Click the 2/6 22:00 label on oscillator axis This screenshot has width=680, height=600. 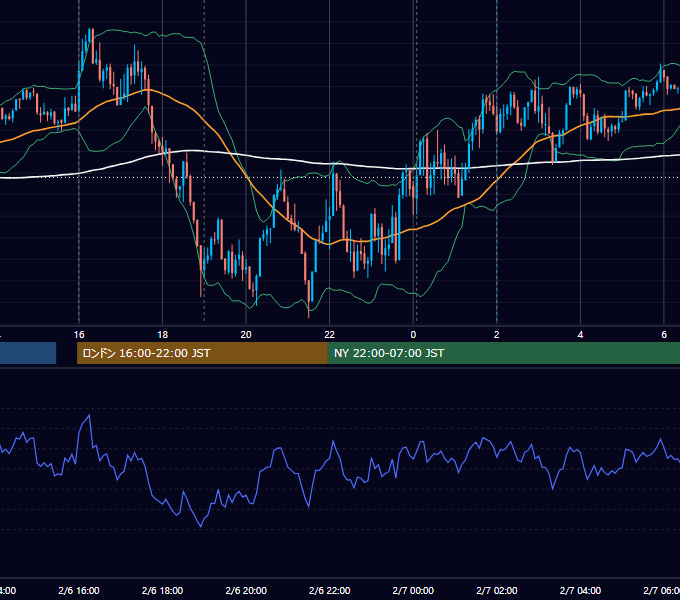pyautogui.click(x=330, y=590)
